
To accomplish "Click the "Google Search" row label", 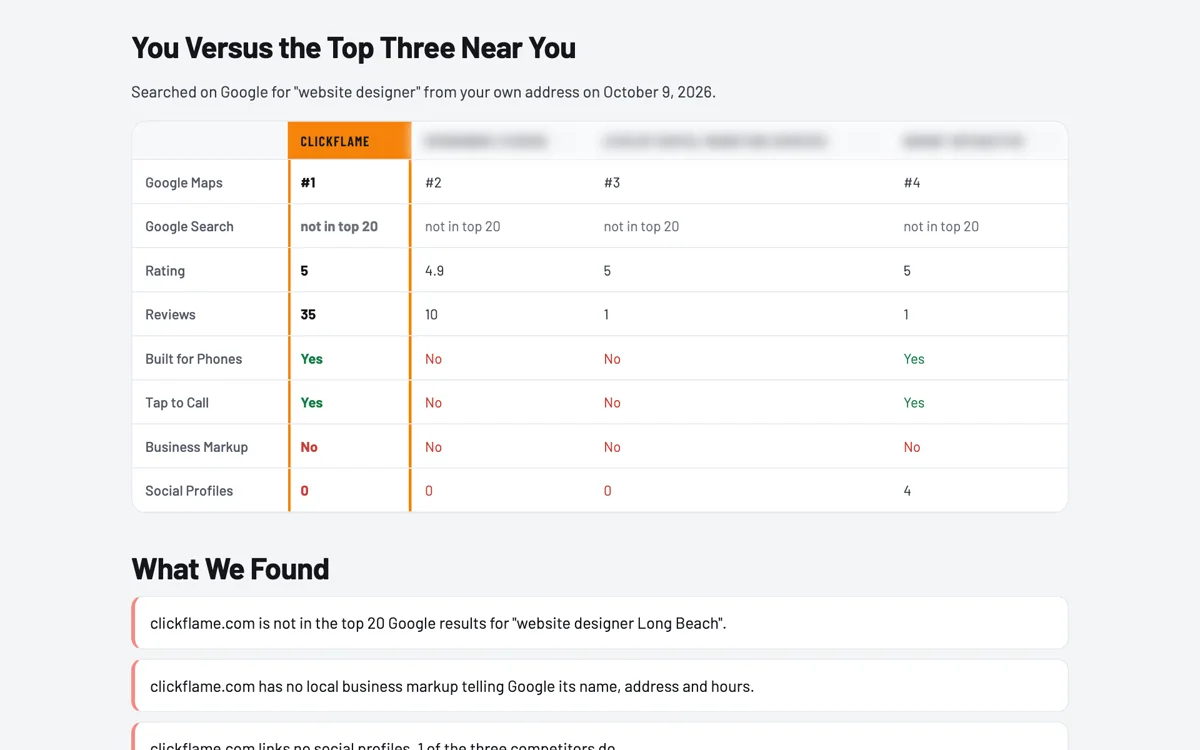I will click(189, 227).
